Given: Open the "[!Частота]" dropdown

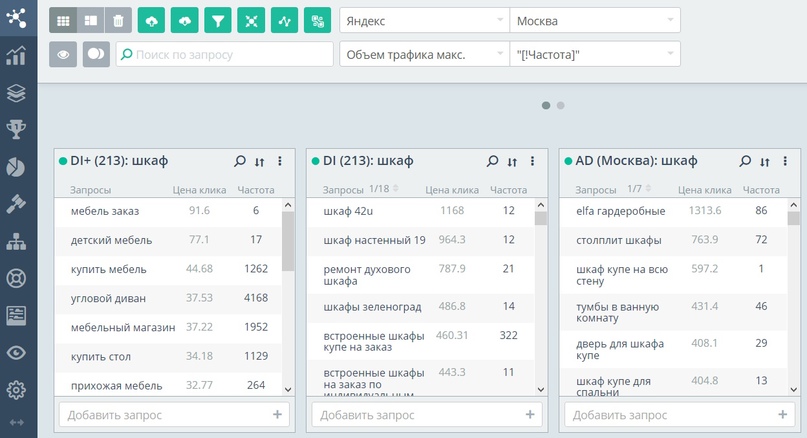Looking at the screenshot, I should (x=595, y=54).
